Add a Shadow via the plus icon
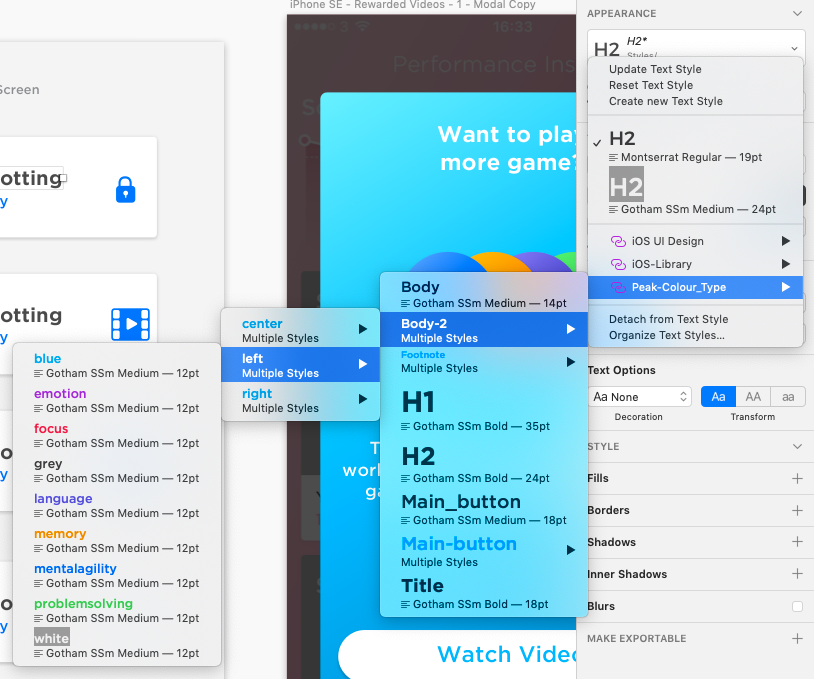This screenshot has width=814, height=679. [x=799, y=543]
